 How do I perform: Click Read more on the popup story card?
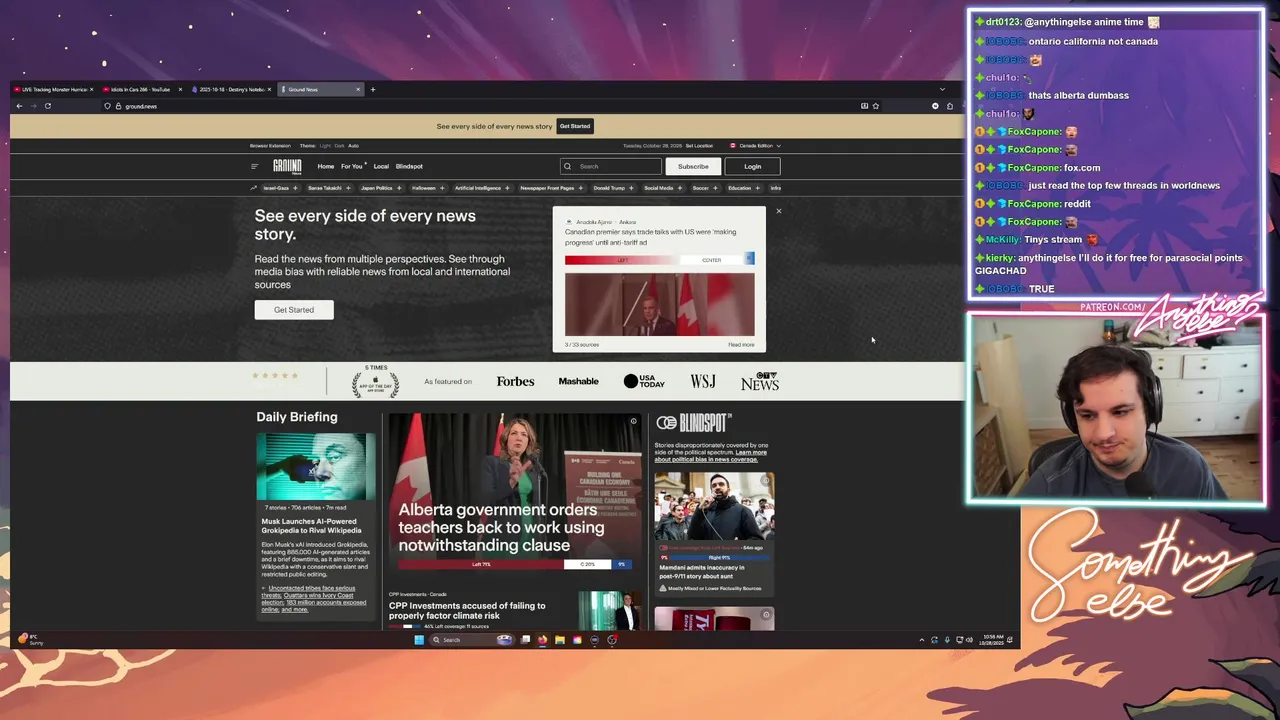[x=741, y=345]
